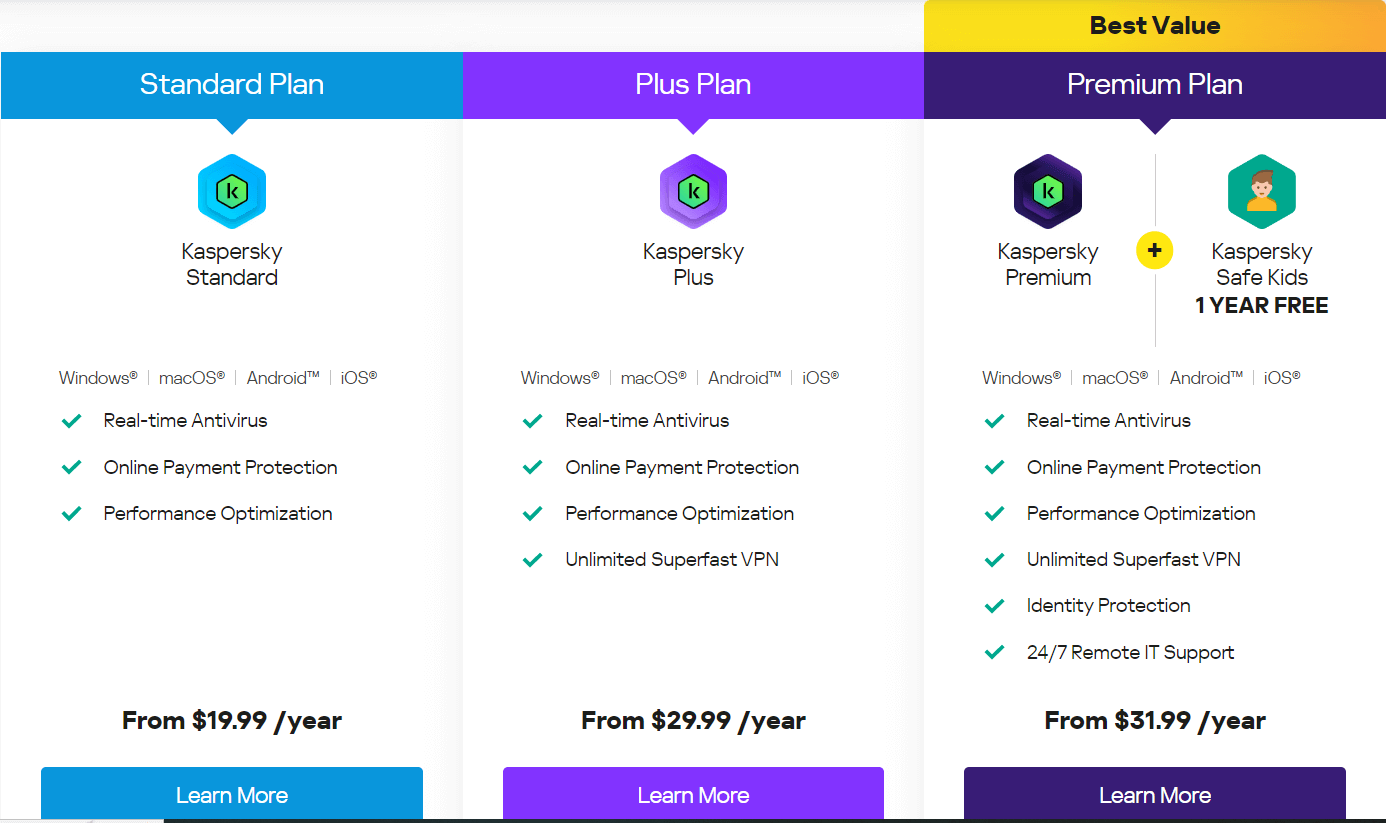The image size is (1386, 823).
Task: Select the Standard Plan header
Action: [x=232, y=85]
